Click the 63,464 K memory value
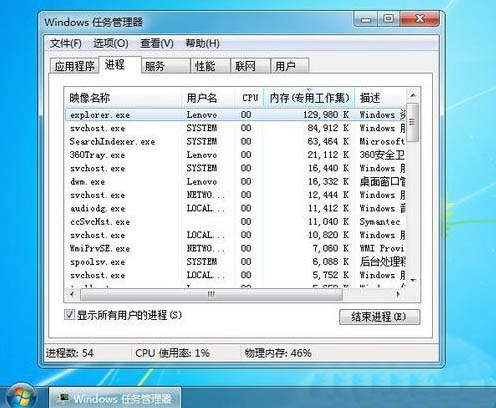Viewport: 496px width, 408px height. coord(328,142)
